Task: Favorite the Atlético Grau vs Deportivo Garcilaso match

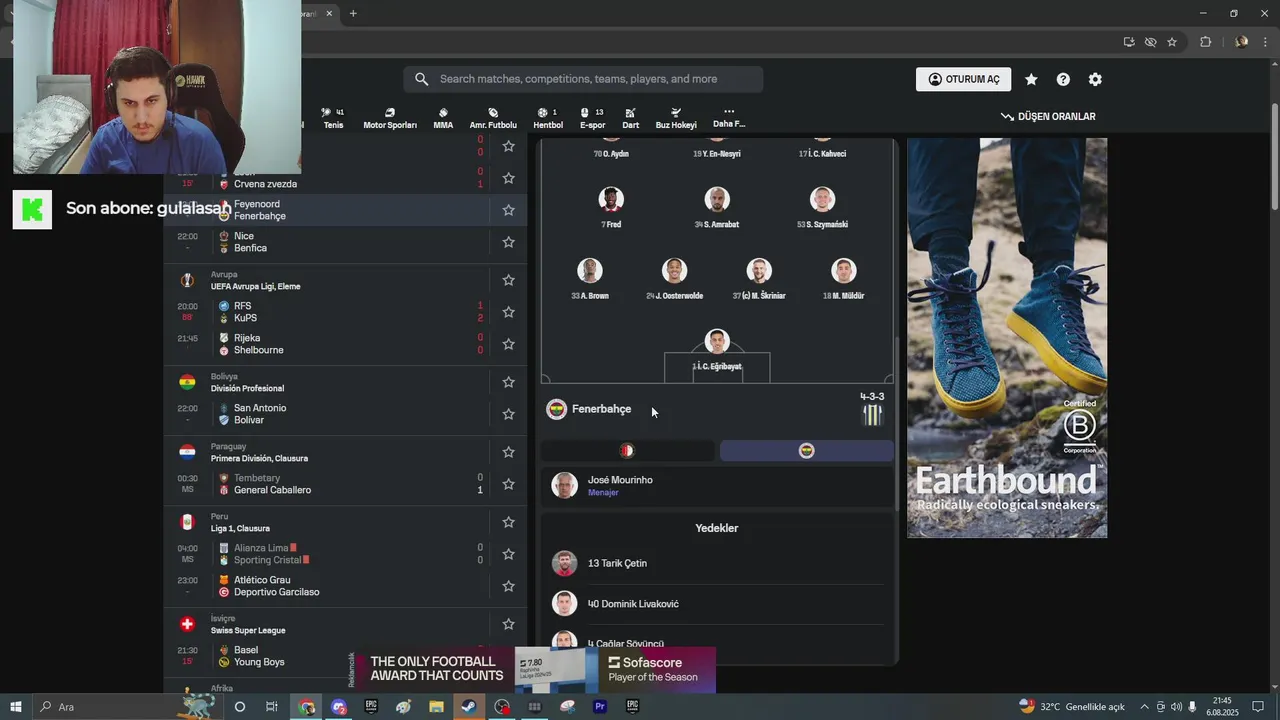Action: 508,586
